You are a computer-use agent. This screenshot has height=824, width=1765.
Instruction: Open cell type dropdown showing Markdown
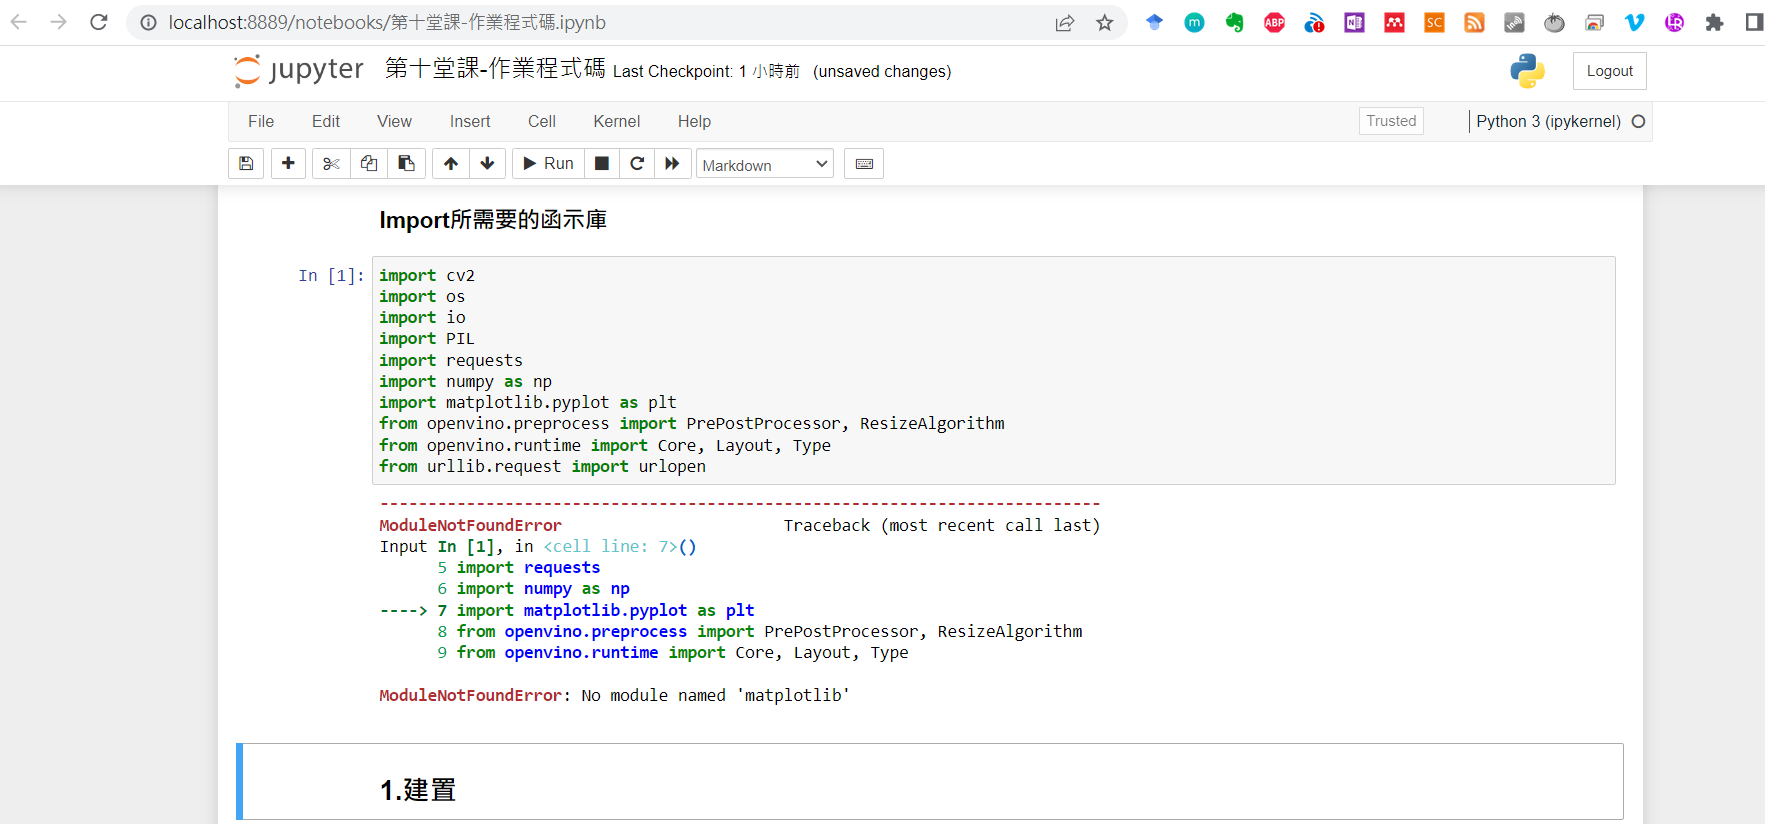point(765,165)
